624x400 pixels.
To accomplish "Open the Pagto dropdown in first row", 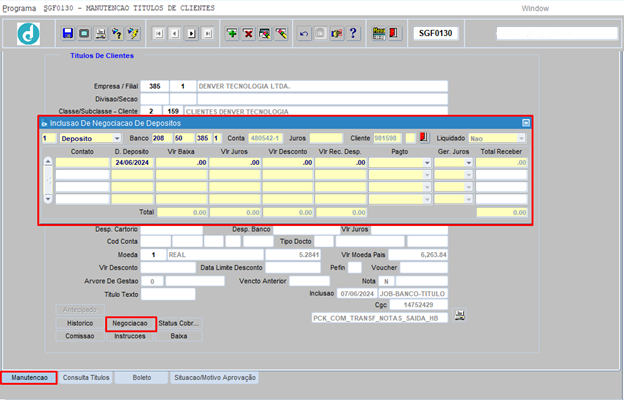I will point(426,162).
